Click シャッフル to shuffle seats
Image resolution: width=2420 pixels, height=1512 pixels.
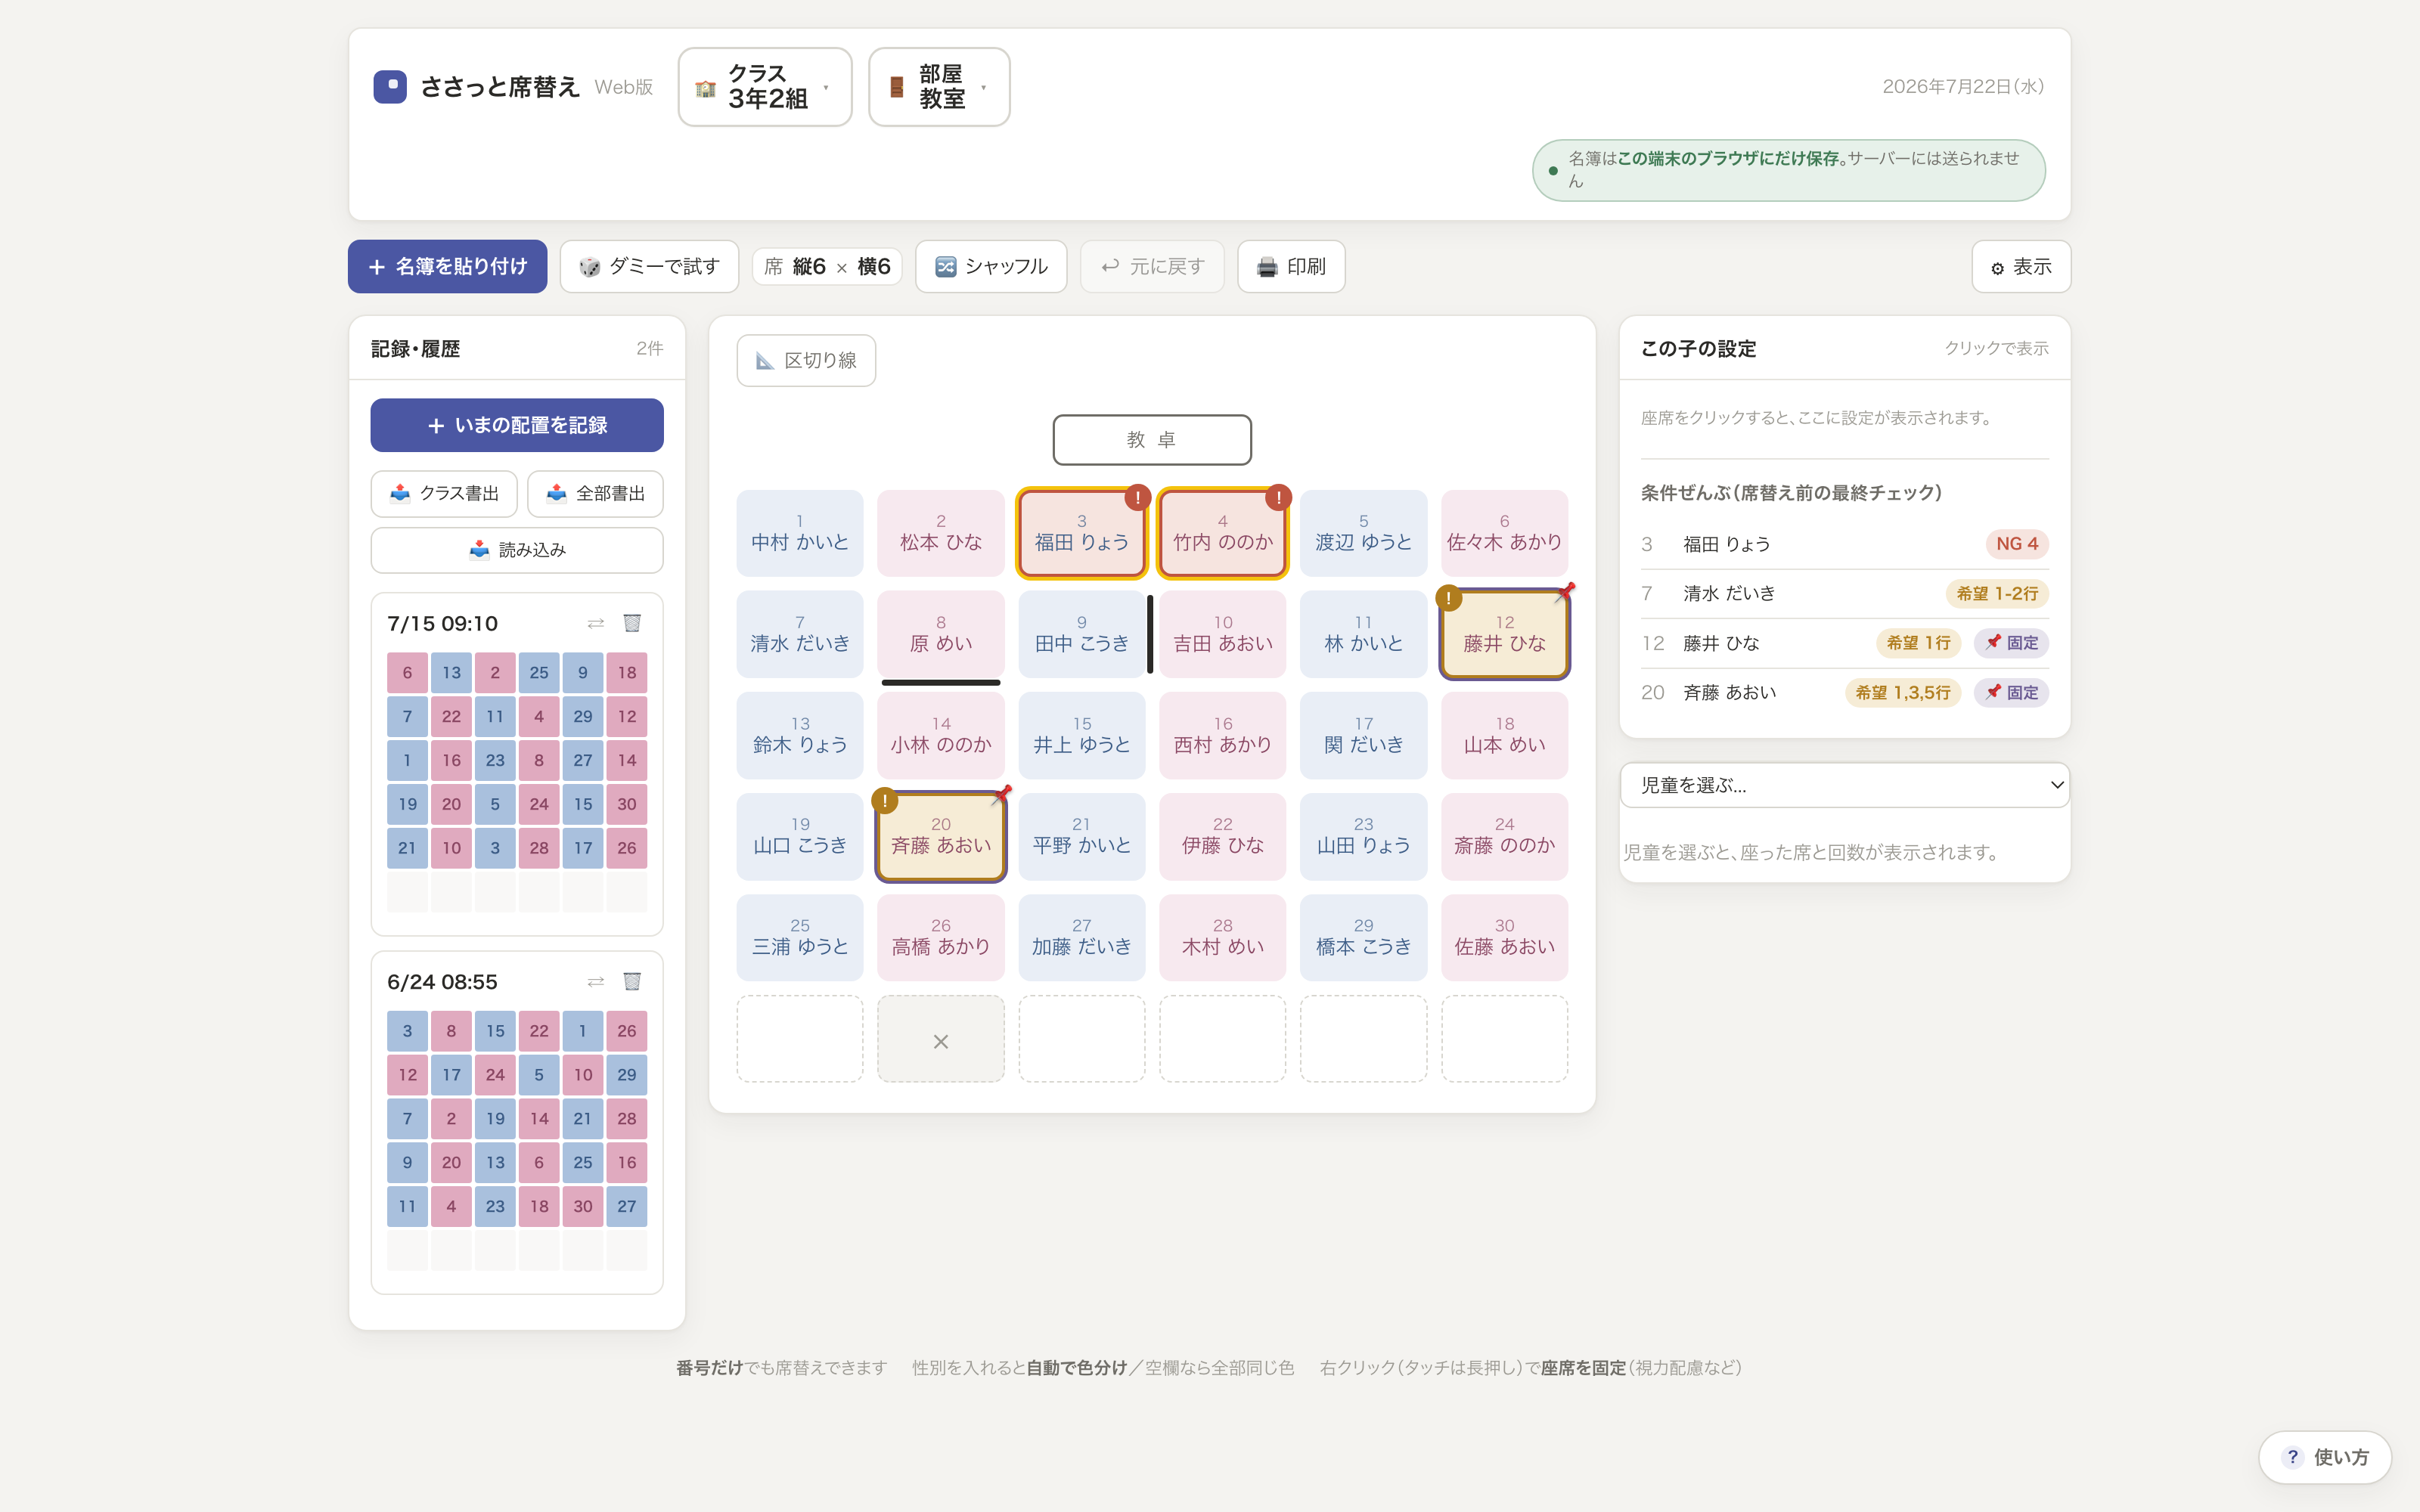[991, 267]
